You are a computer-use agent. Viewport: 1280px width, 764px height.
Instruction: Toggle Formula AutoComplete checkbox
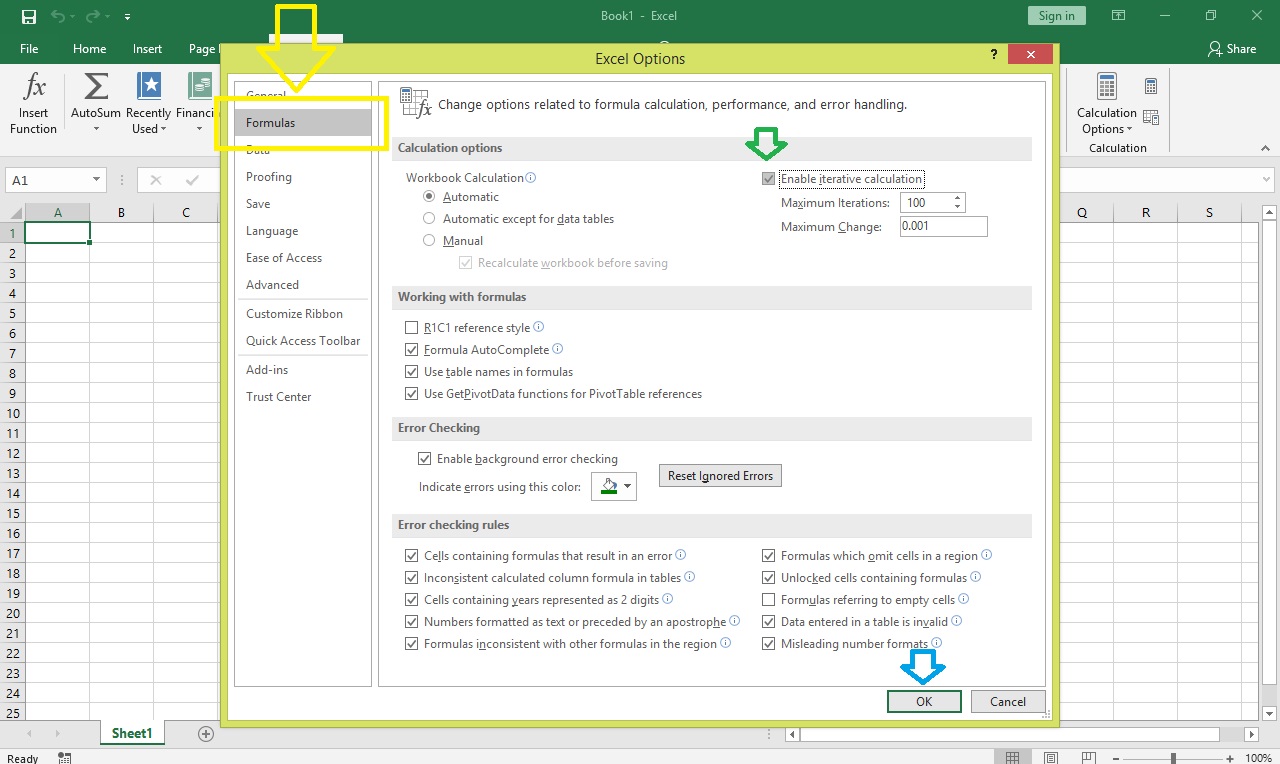411,350
